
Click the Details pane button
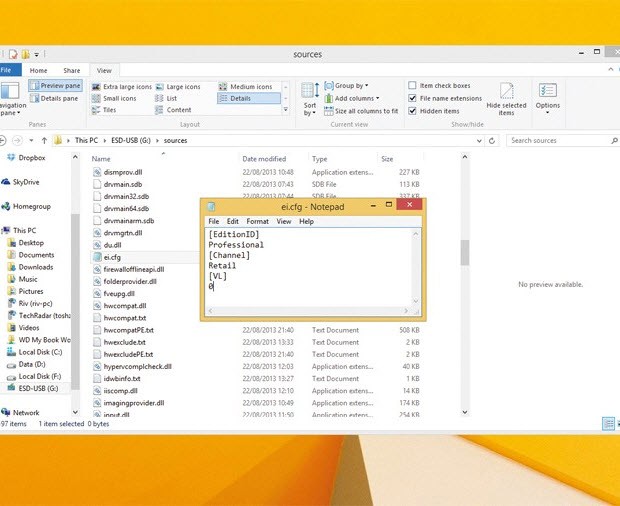click(x=56, y=98)
